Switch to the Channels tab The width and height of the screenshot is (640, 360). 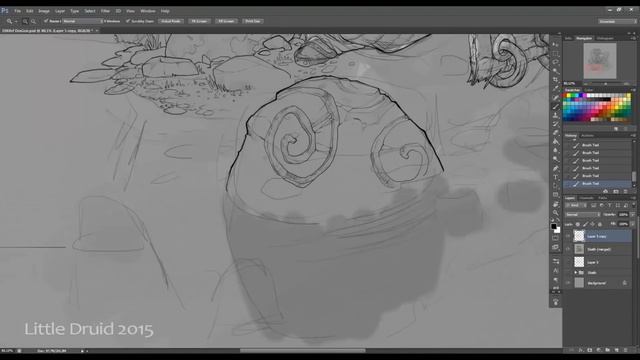click(587, 198)
